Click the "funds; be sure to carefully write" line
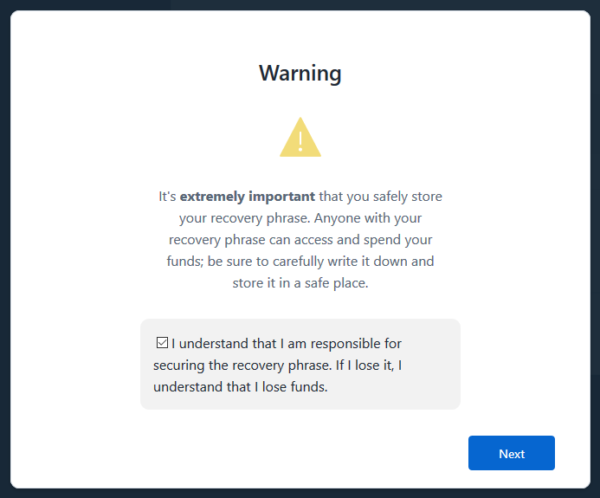This screenshot has height=498, width=600. 300,261
